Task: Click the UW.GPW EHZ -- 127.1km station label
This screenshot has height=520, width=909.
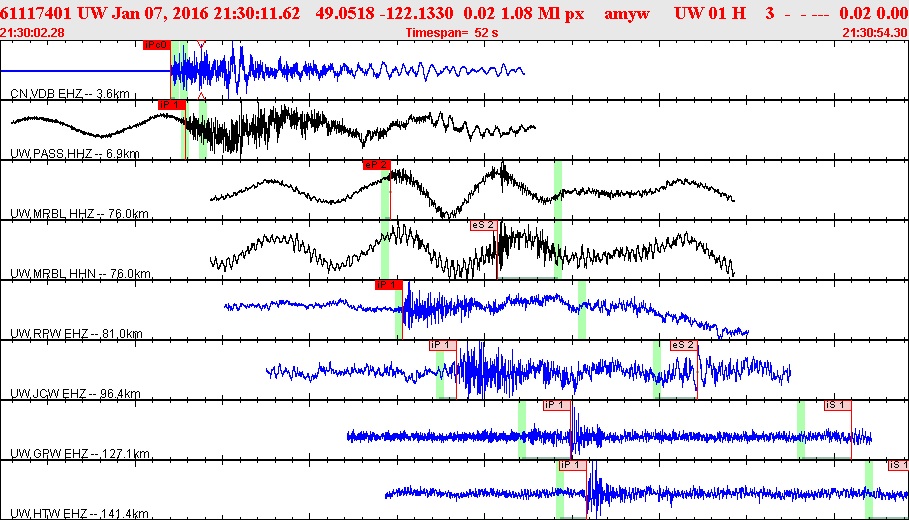Action: point(79,453)
